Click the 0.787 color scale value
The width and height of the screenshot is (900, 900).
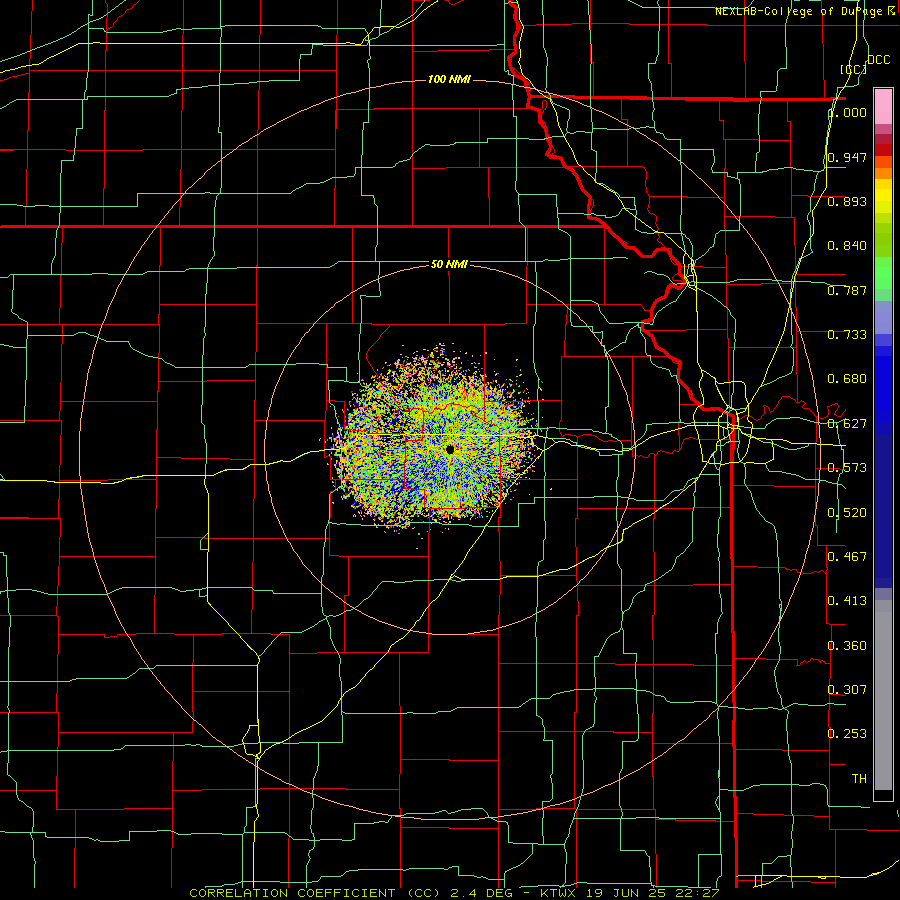point(847,290)
